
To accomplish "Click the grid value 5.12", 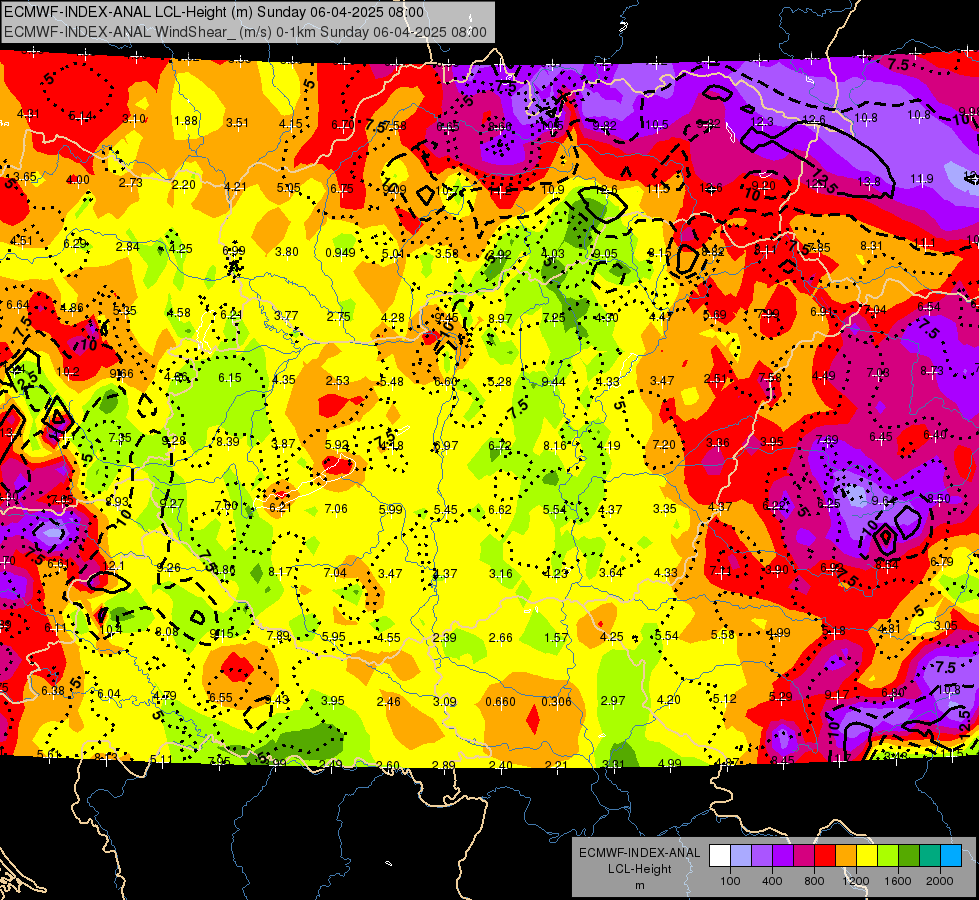I will point(725,698).
